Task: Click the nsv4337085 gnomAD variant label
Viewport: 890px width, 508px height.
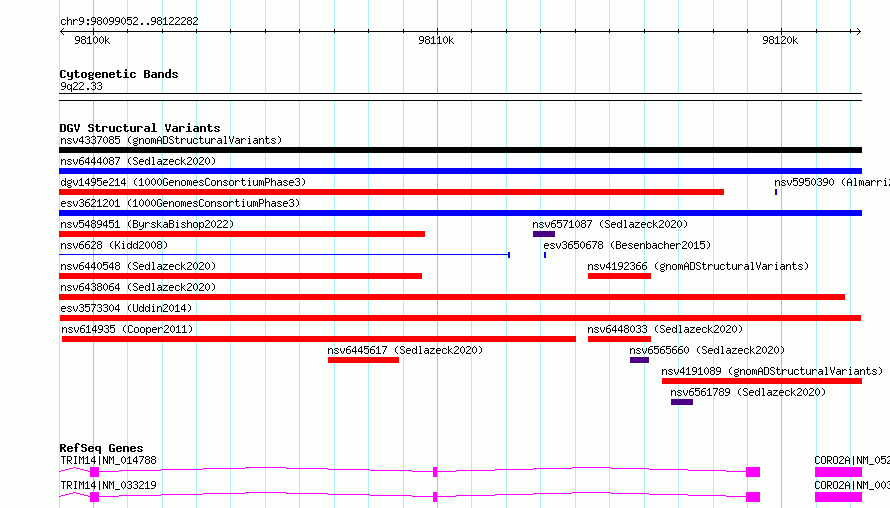Action: (x=171, y=140)
